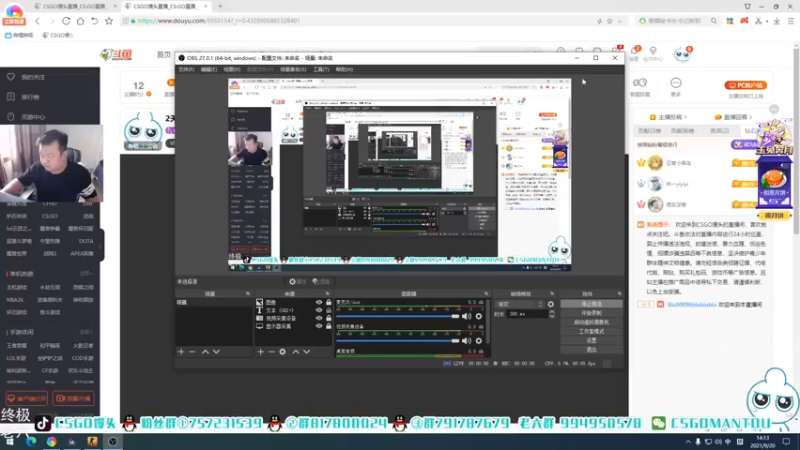This screenshot has height=450, width=800.
Task: Open the More (three dots) streamer option
Action: click(676, 86)
